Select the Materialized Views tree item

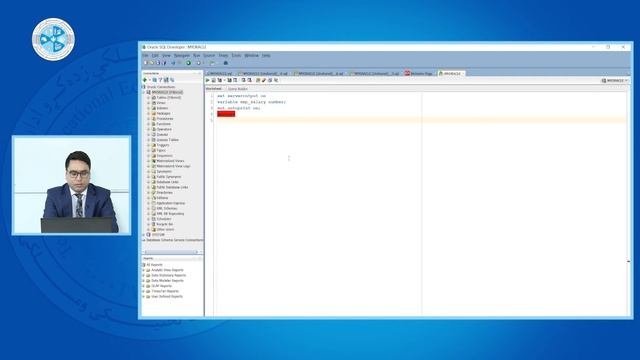(x=170, y=161)
